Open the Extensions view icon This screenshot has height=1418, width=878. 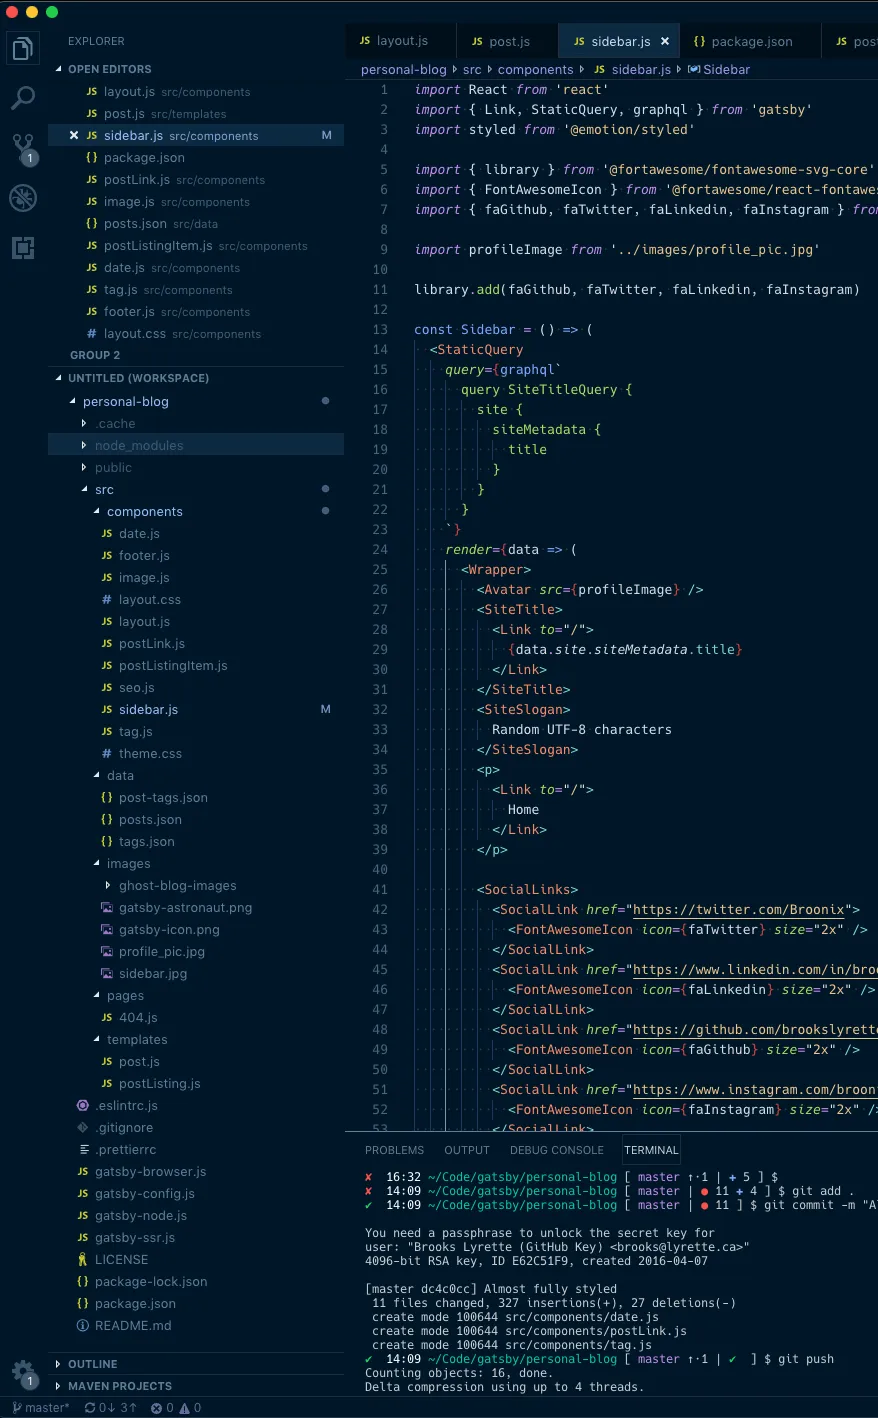(x=23, y=248)
